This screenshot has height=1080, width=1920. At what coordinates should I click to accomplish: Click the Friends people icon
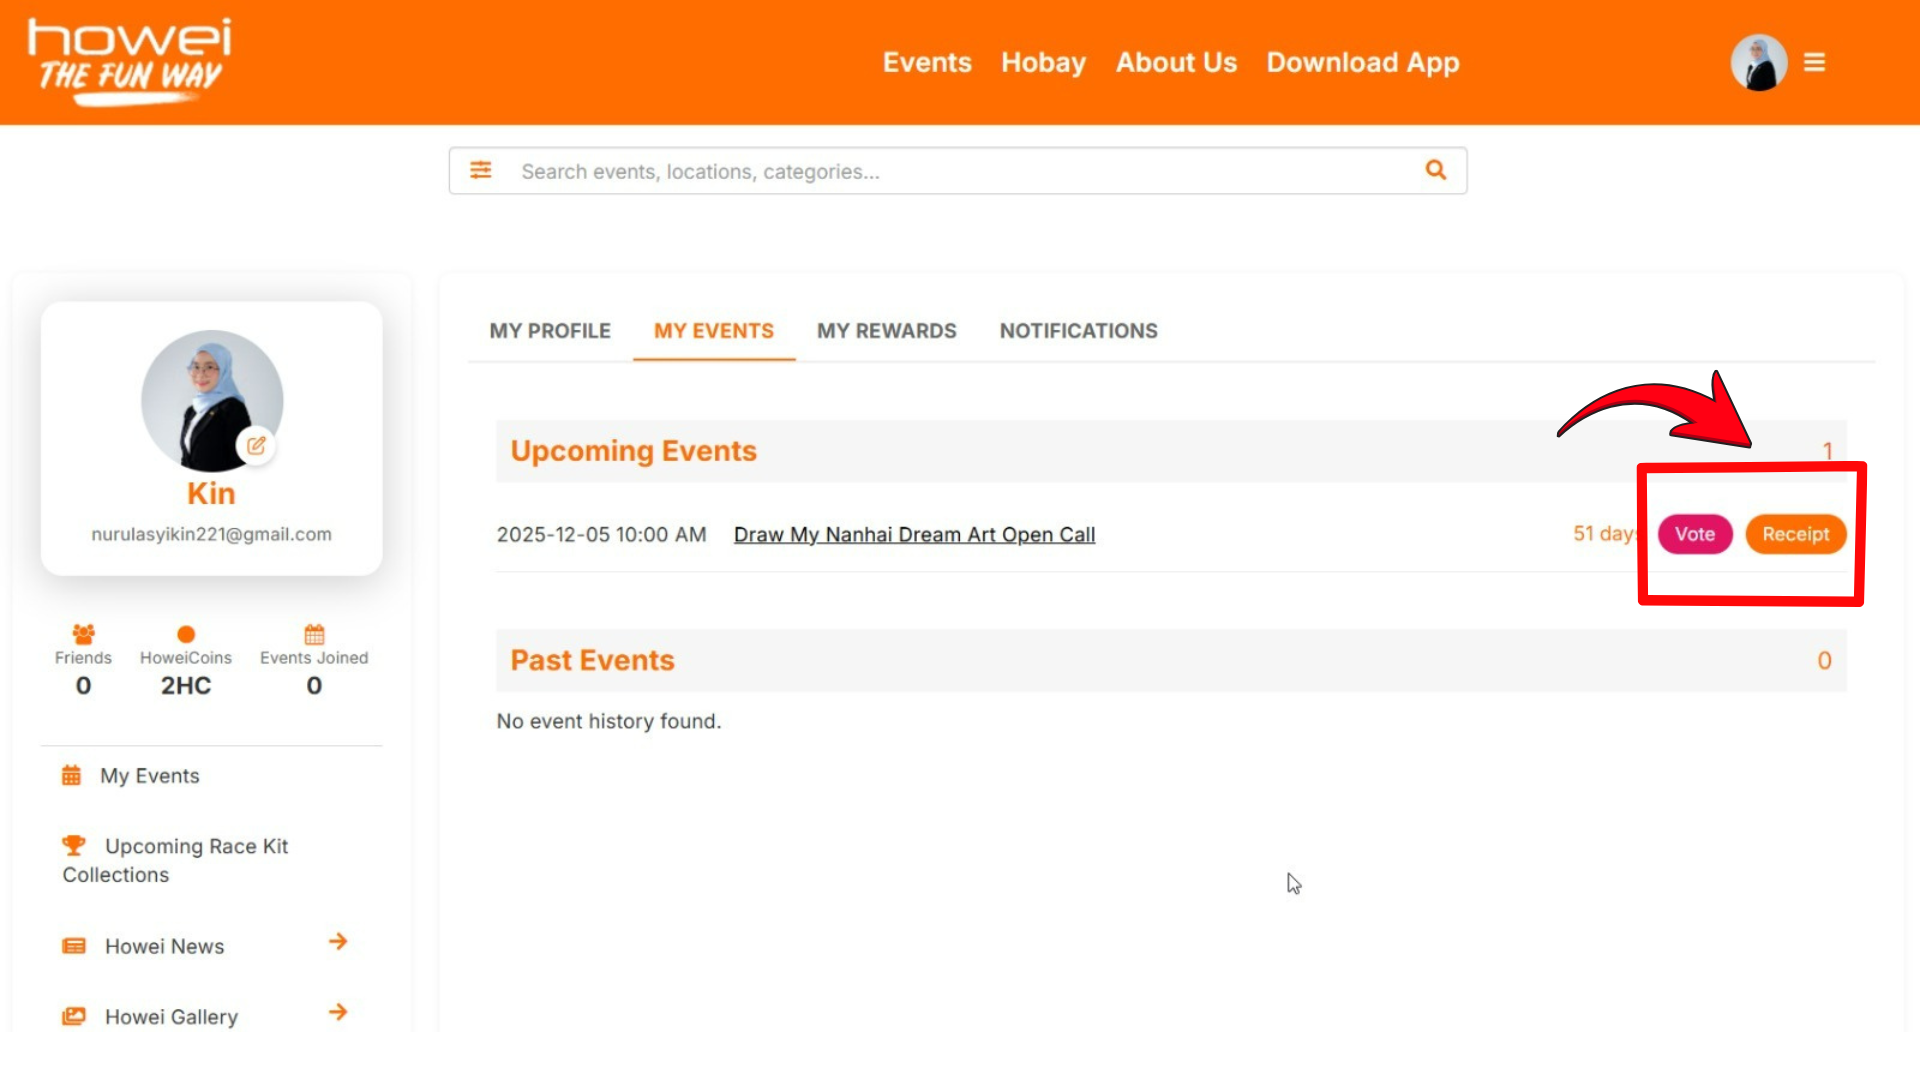83,634
